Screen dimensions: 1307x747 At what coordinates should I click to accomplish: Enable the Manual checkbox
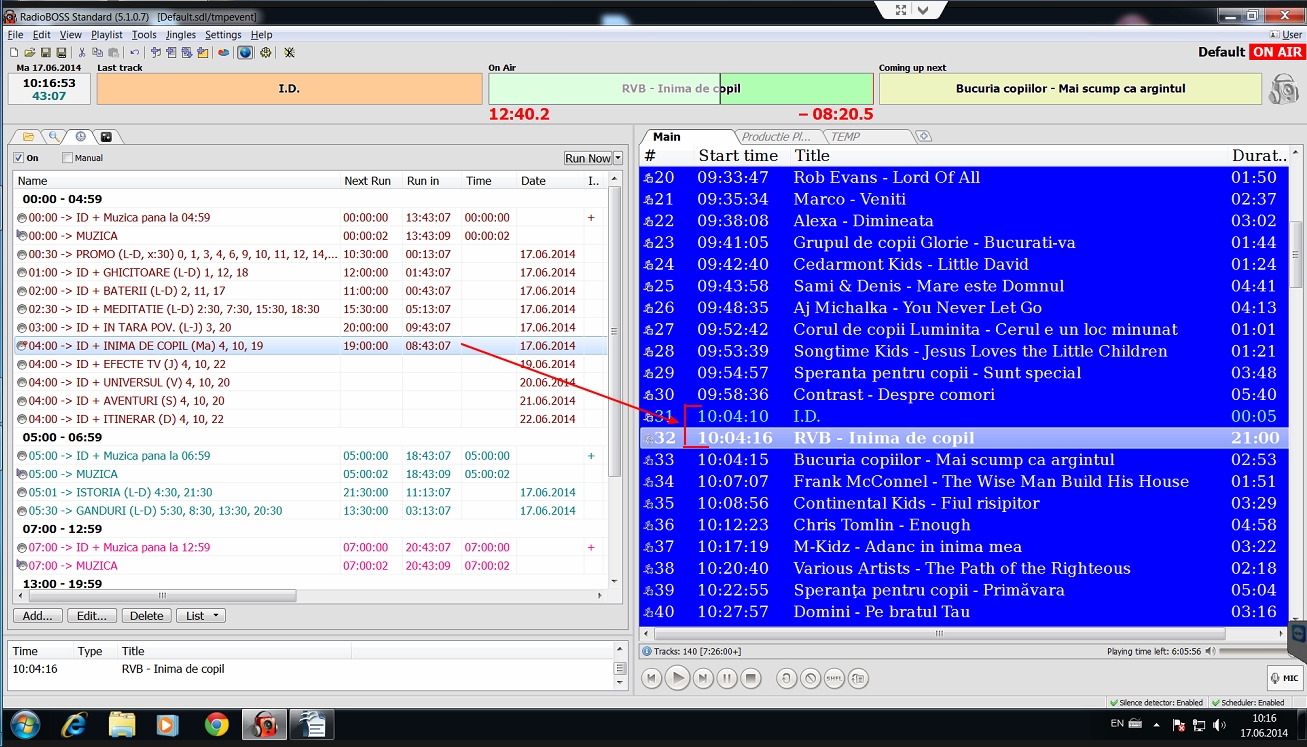click(x=68, y=158)
